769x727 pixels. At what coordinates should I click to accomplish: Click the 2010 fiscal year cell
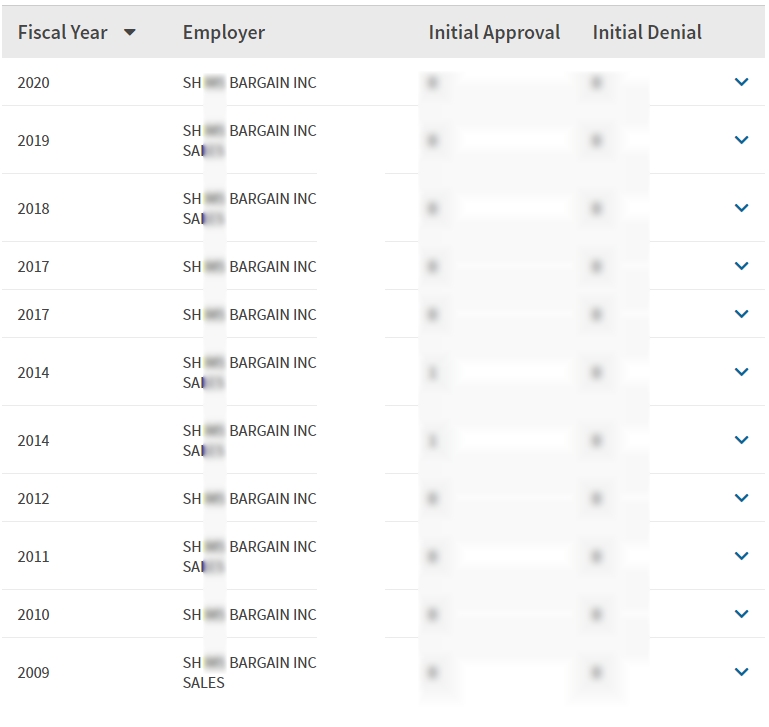tap(33, 615)
